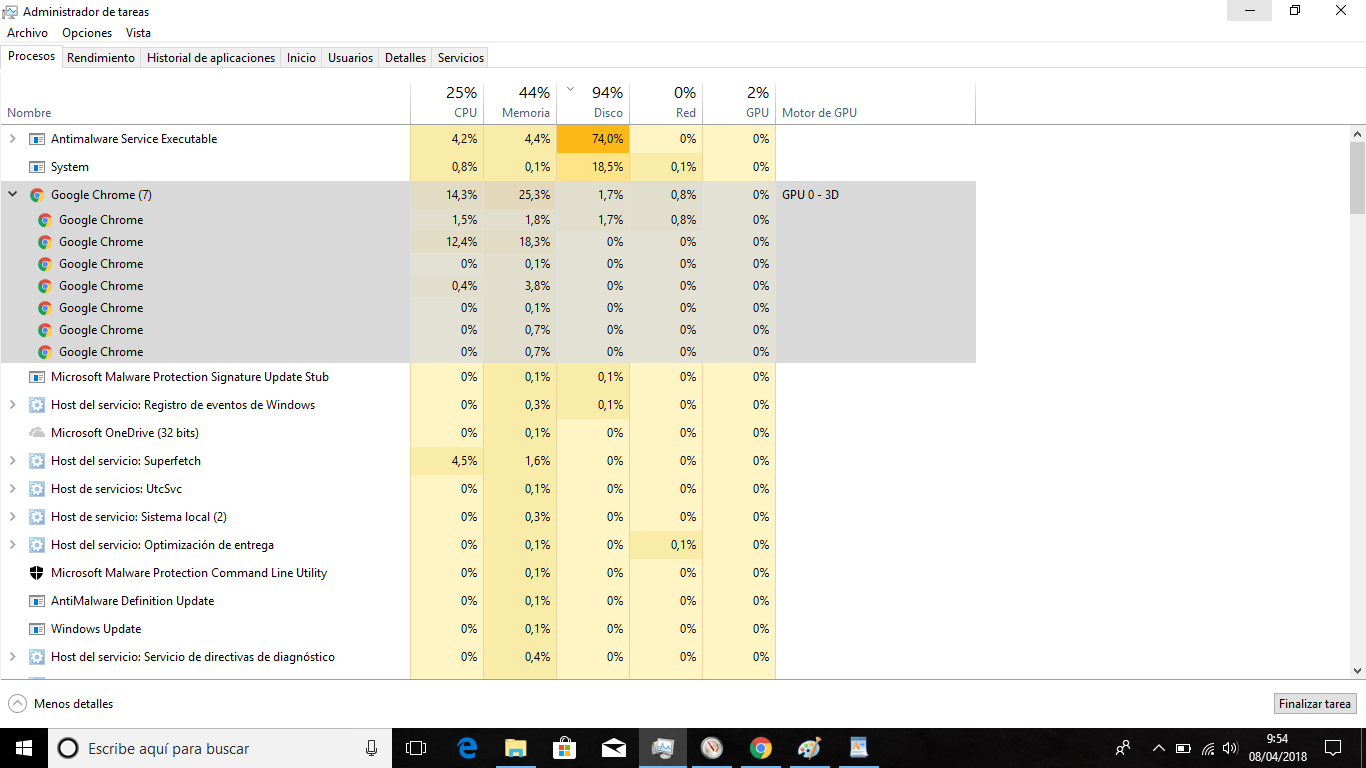
Task: Sort processes by CPU column header
Action: pyautogui.click(x=447, y=103)
